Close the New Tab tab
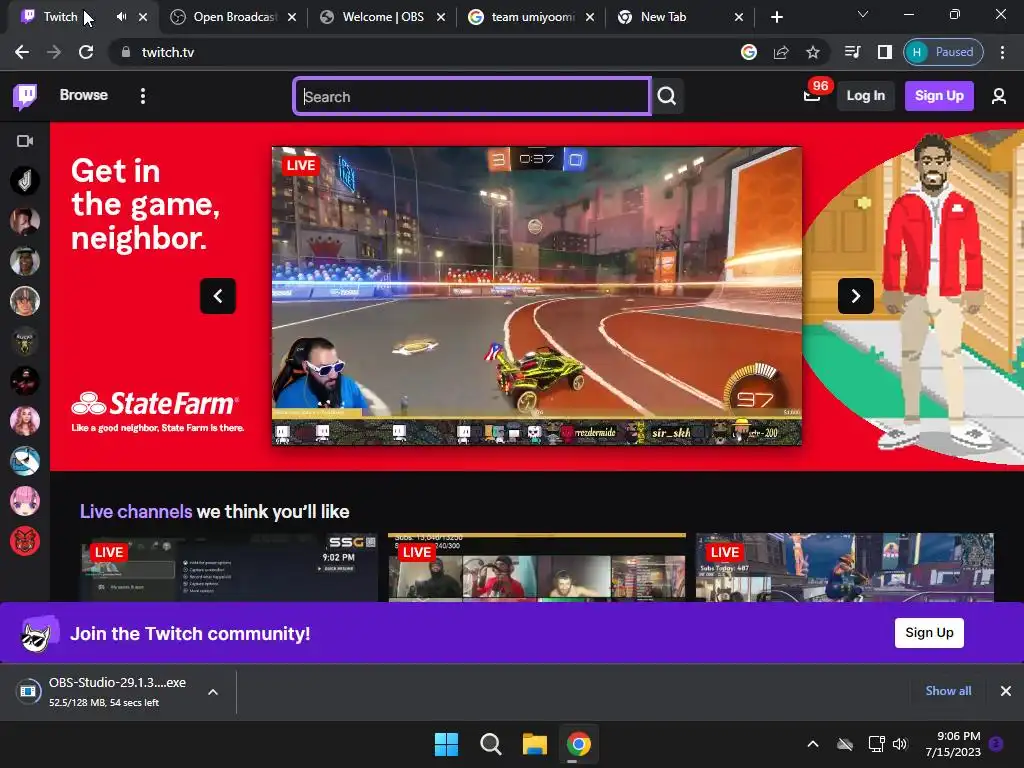Image resolution: width=1024 pixels, height=768 pixels. 739,17
